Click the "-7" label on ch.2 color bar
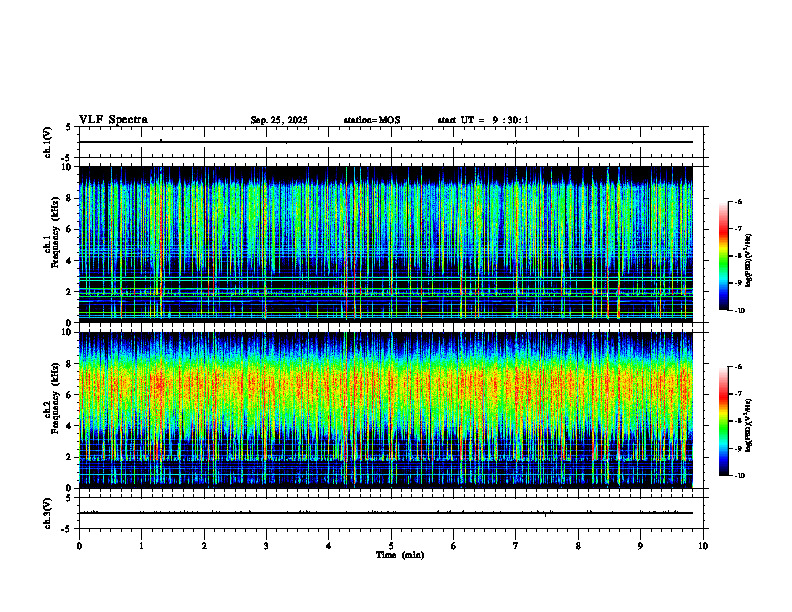792x612 pixels. (x=738, y=394)
